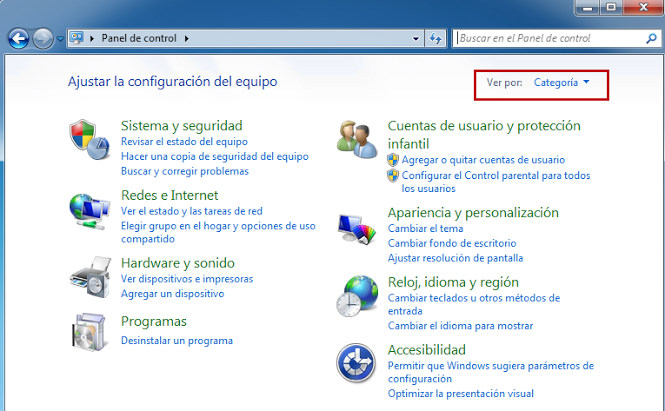Open Apariencia y personalización category
The height and width of the screenshot is (411, 665).
click(x=473, y=212)
